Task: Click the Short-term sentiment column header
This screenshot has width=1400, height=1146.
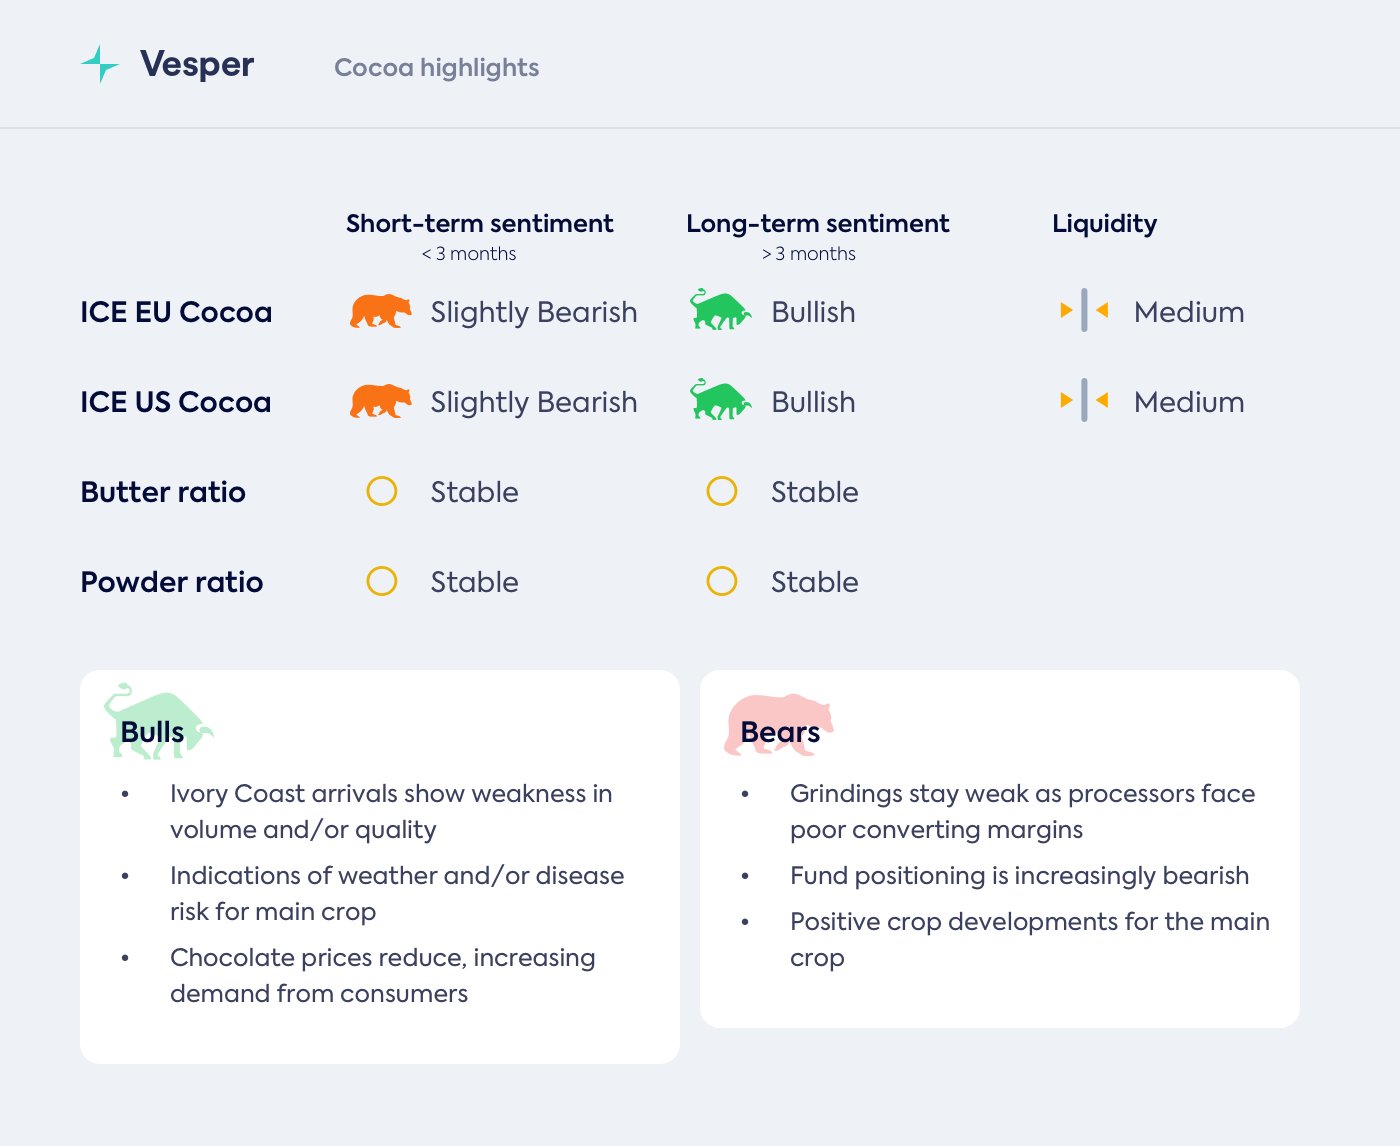Action: click(x=479, y=224)
